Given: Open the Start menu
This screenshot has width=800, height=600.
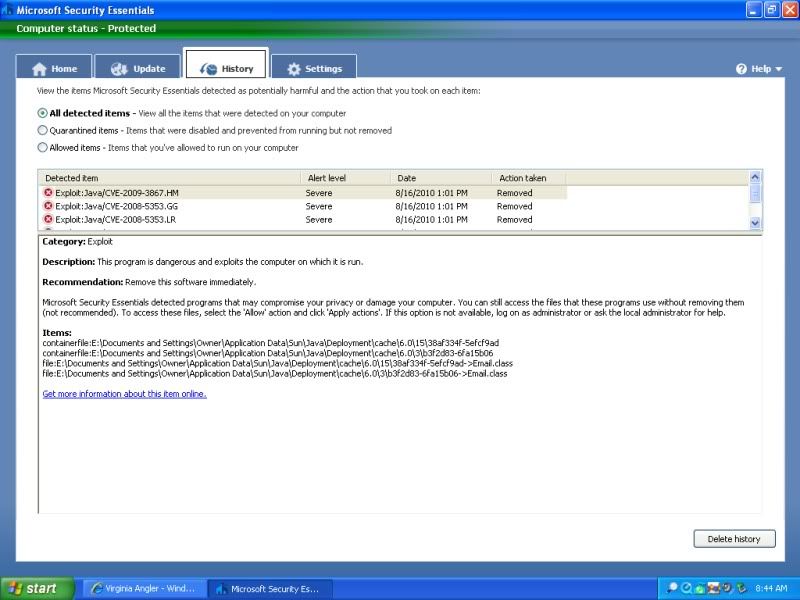Looking at the screenshot, I should point(37,588).
